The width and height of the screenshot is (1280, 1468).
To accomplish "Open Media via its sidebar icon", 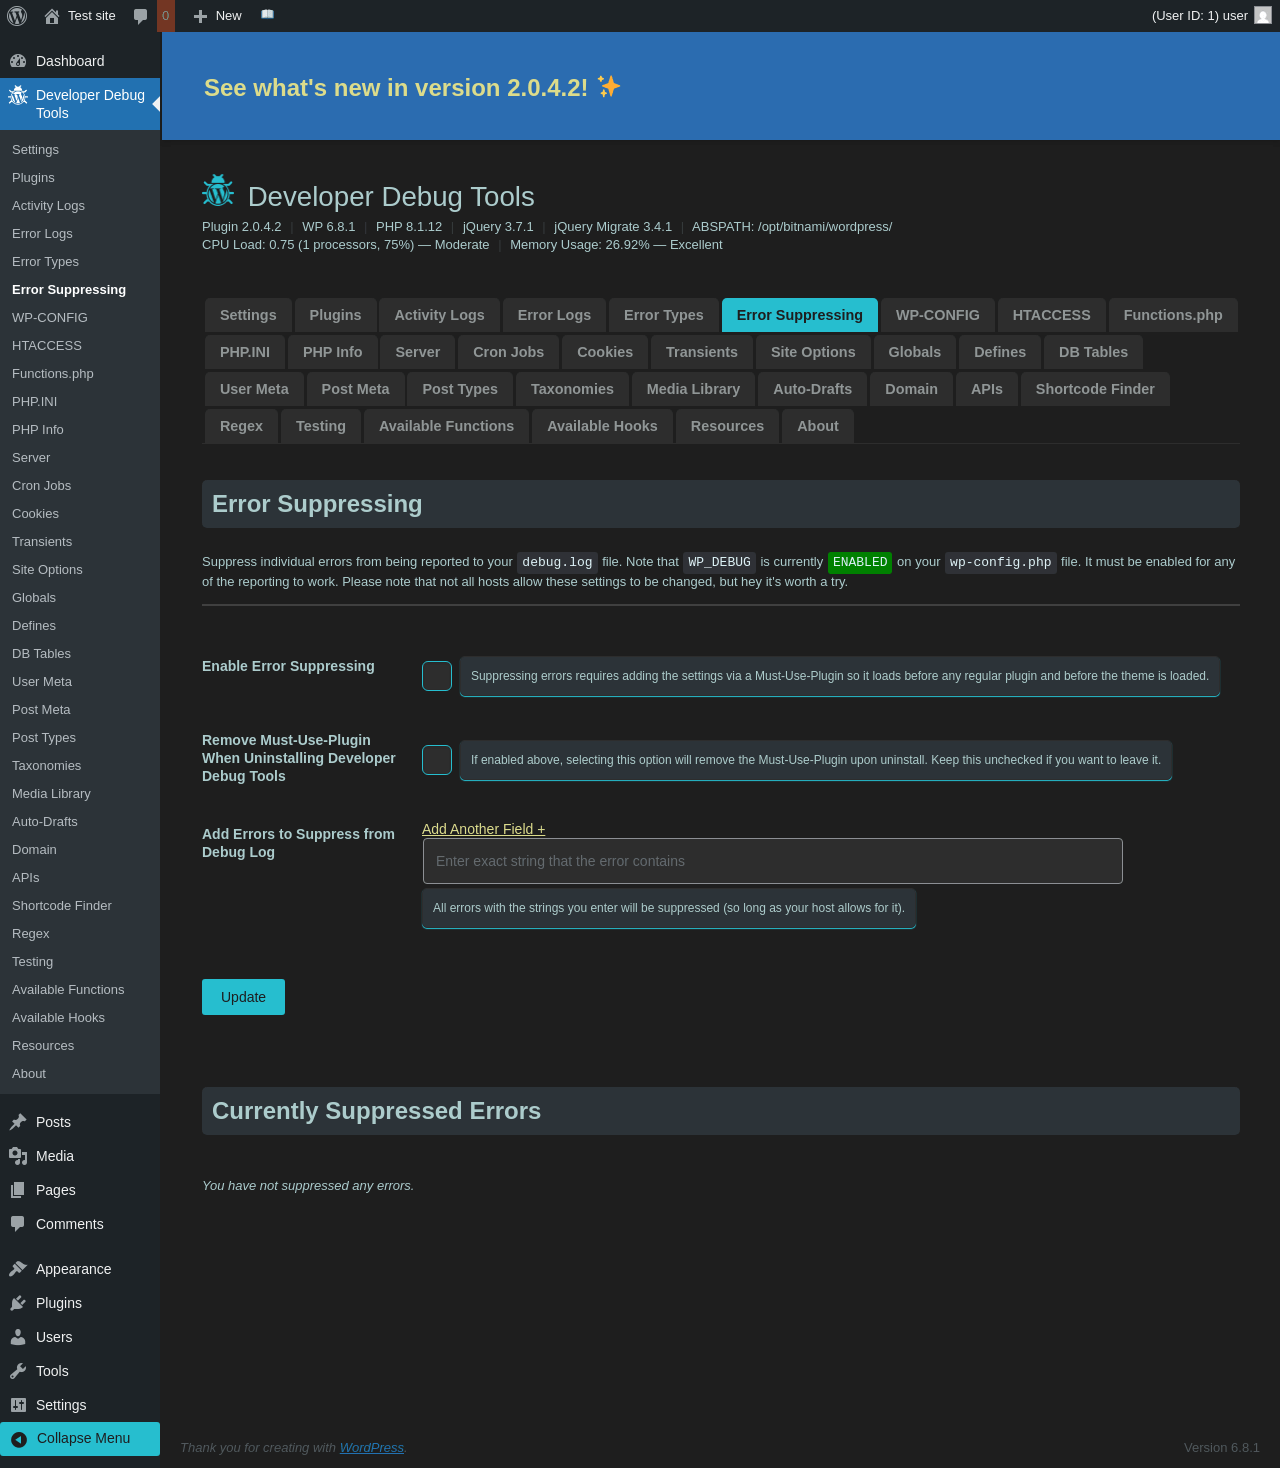I will tap(18, 1156).
